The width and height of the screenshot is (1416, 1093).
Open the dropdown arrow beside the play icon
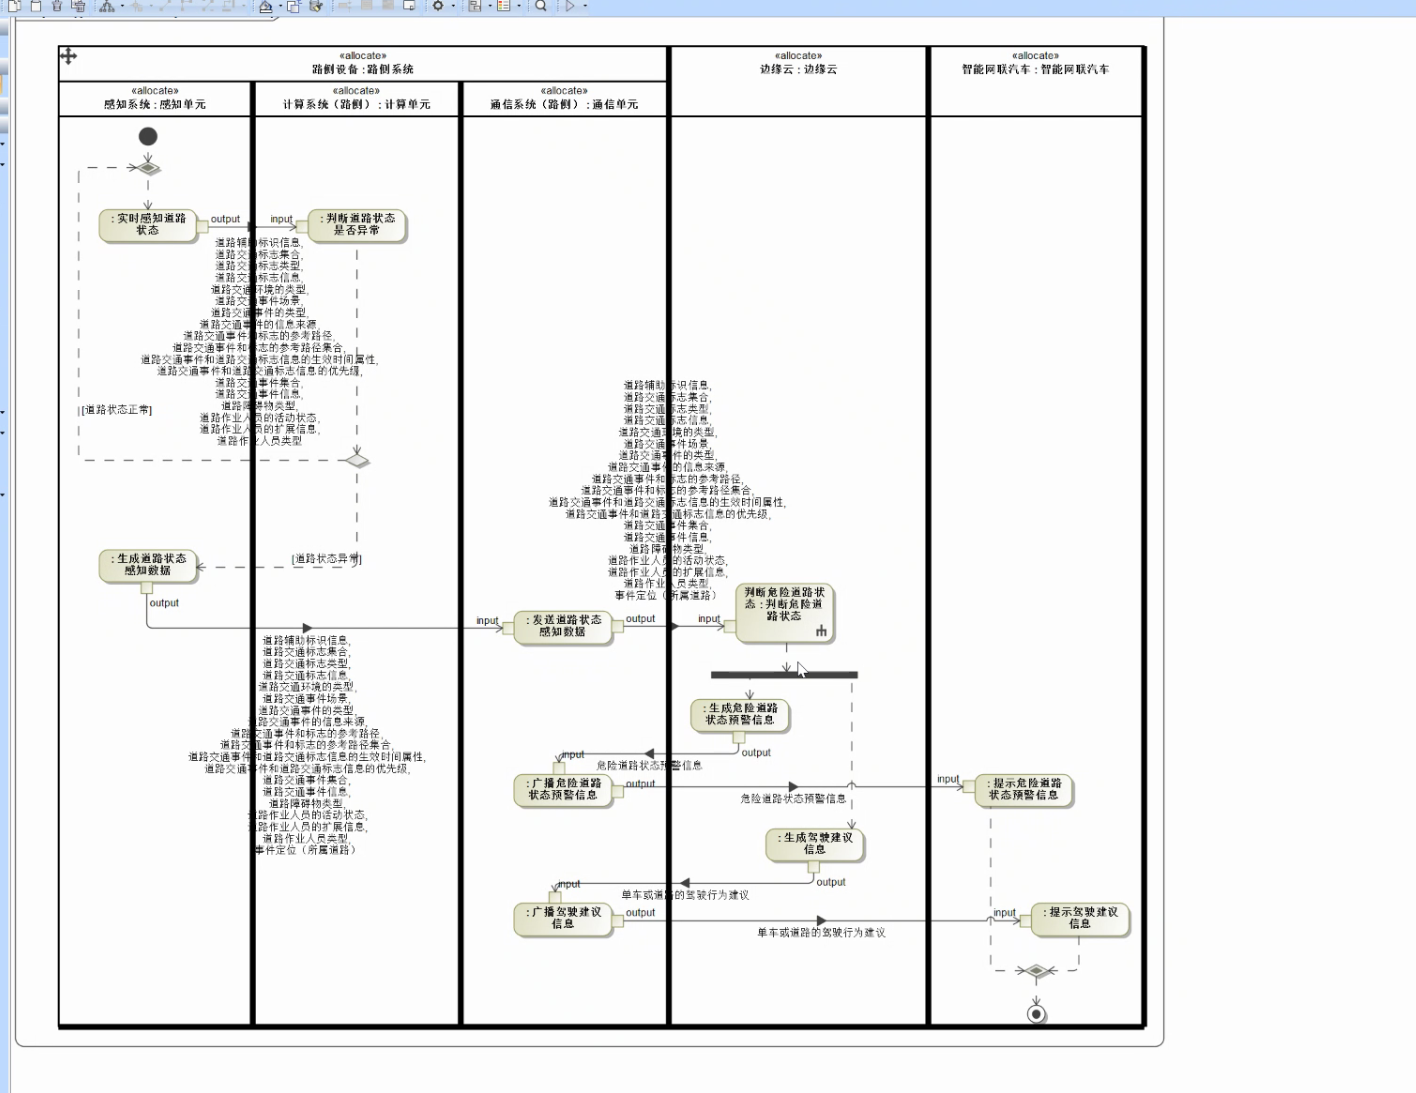coord(585,6)
